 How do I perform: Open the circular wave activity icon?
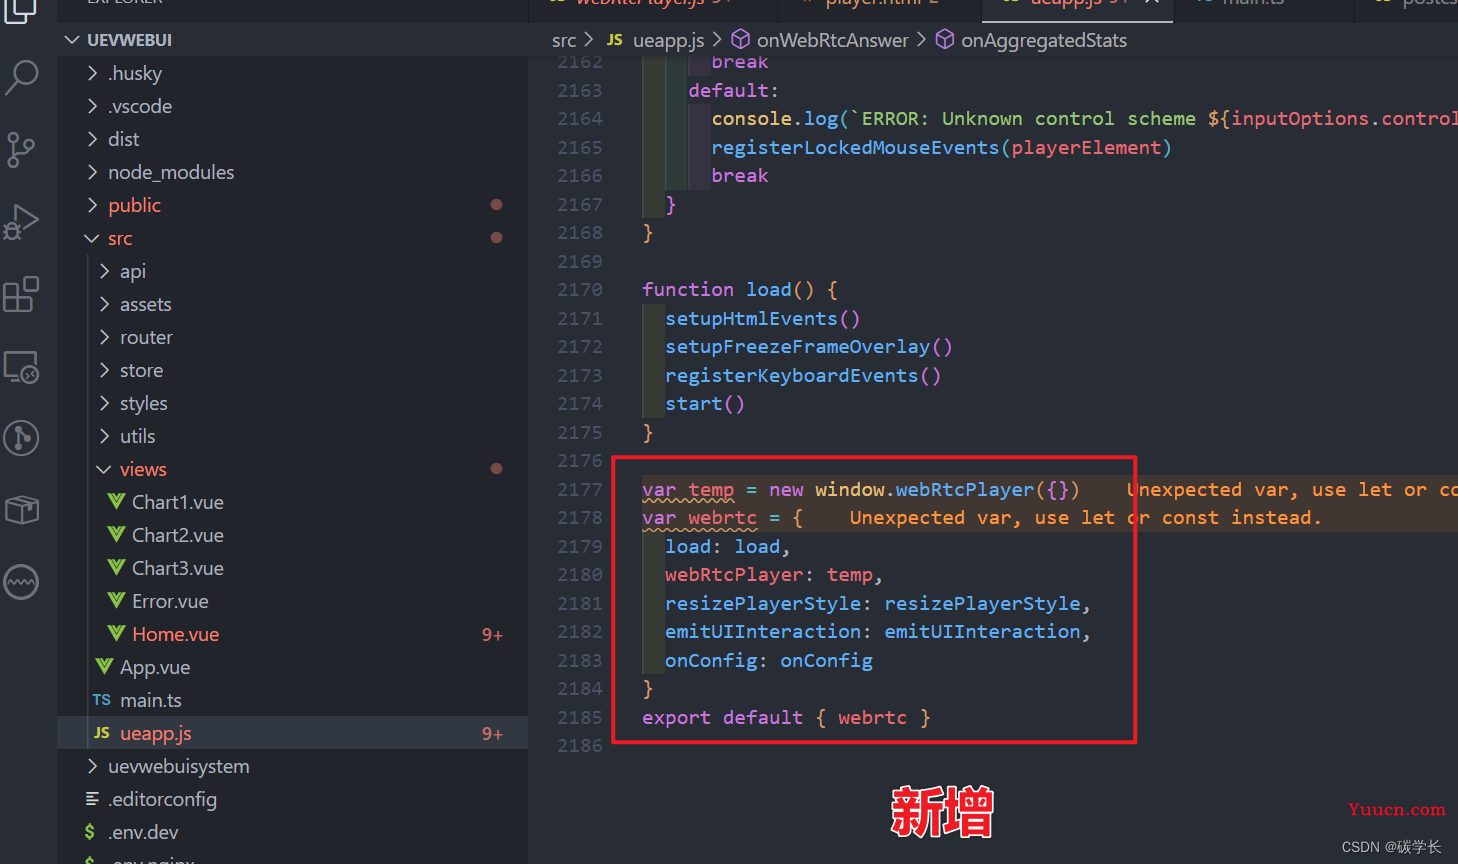click(21, 582)
